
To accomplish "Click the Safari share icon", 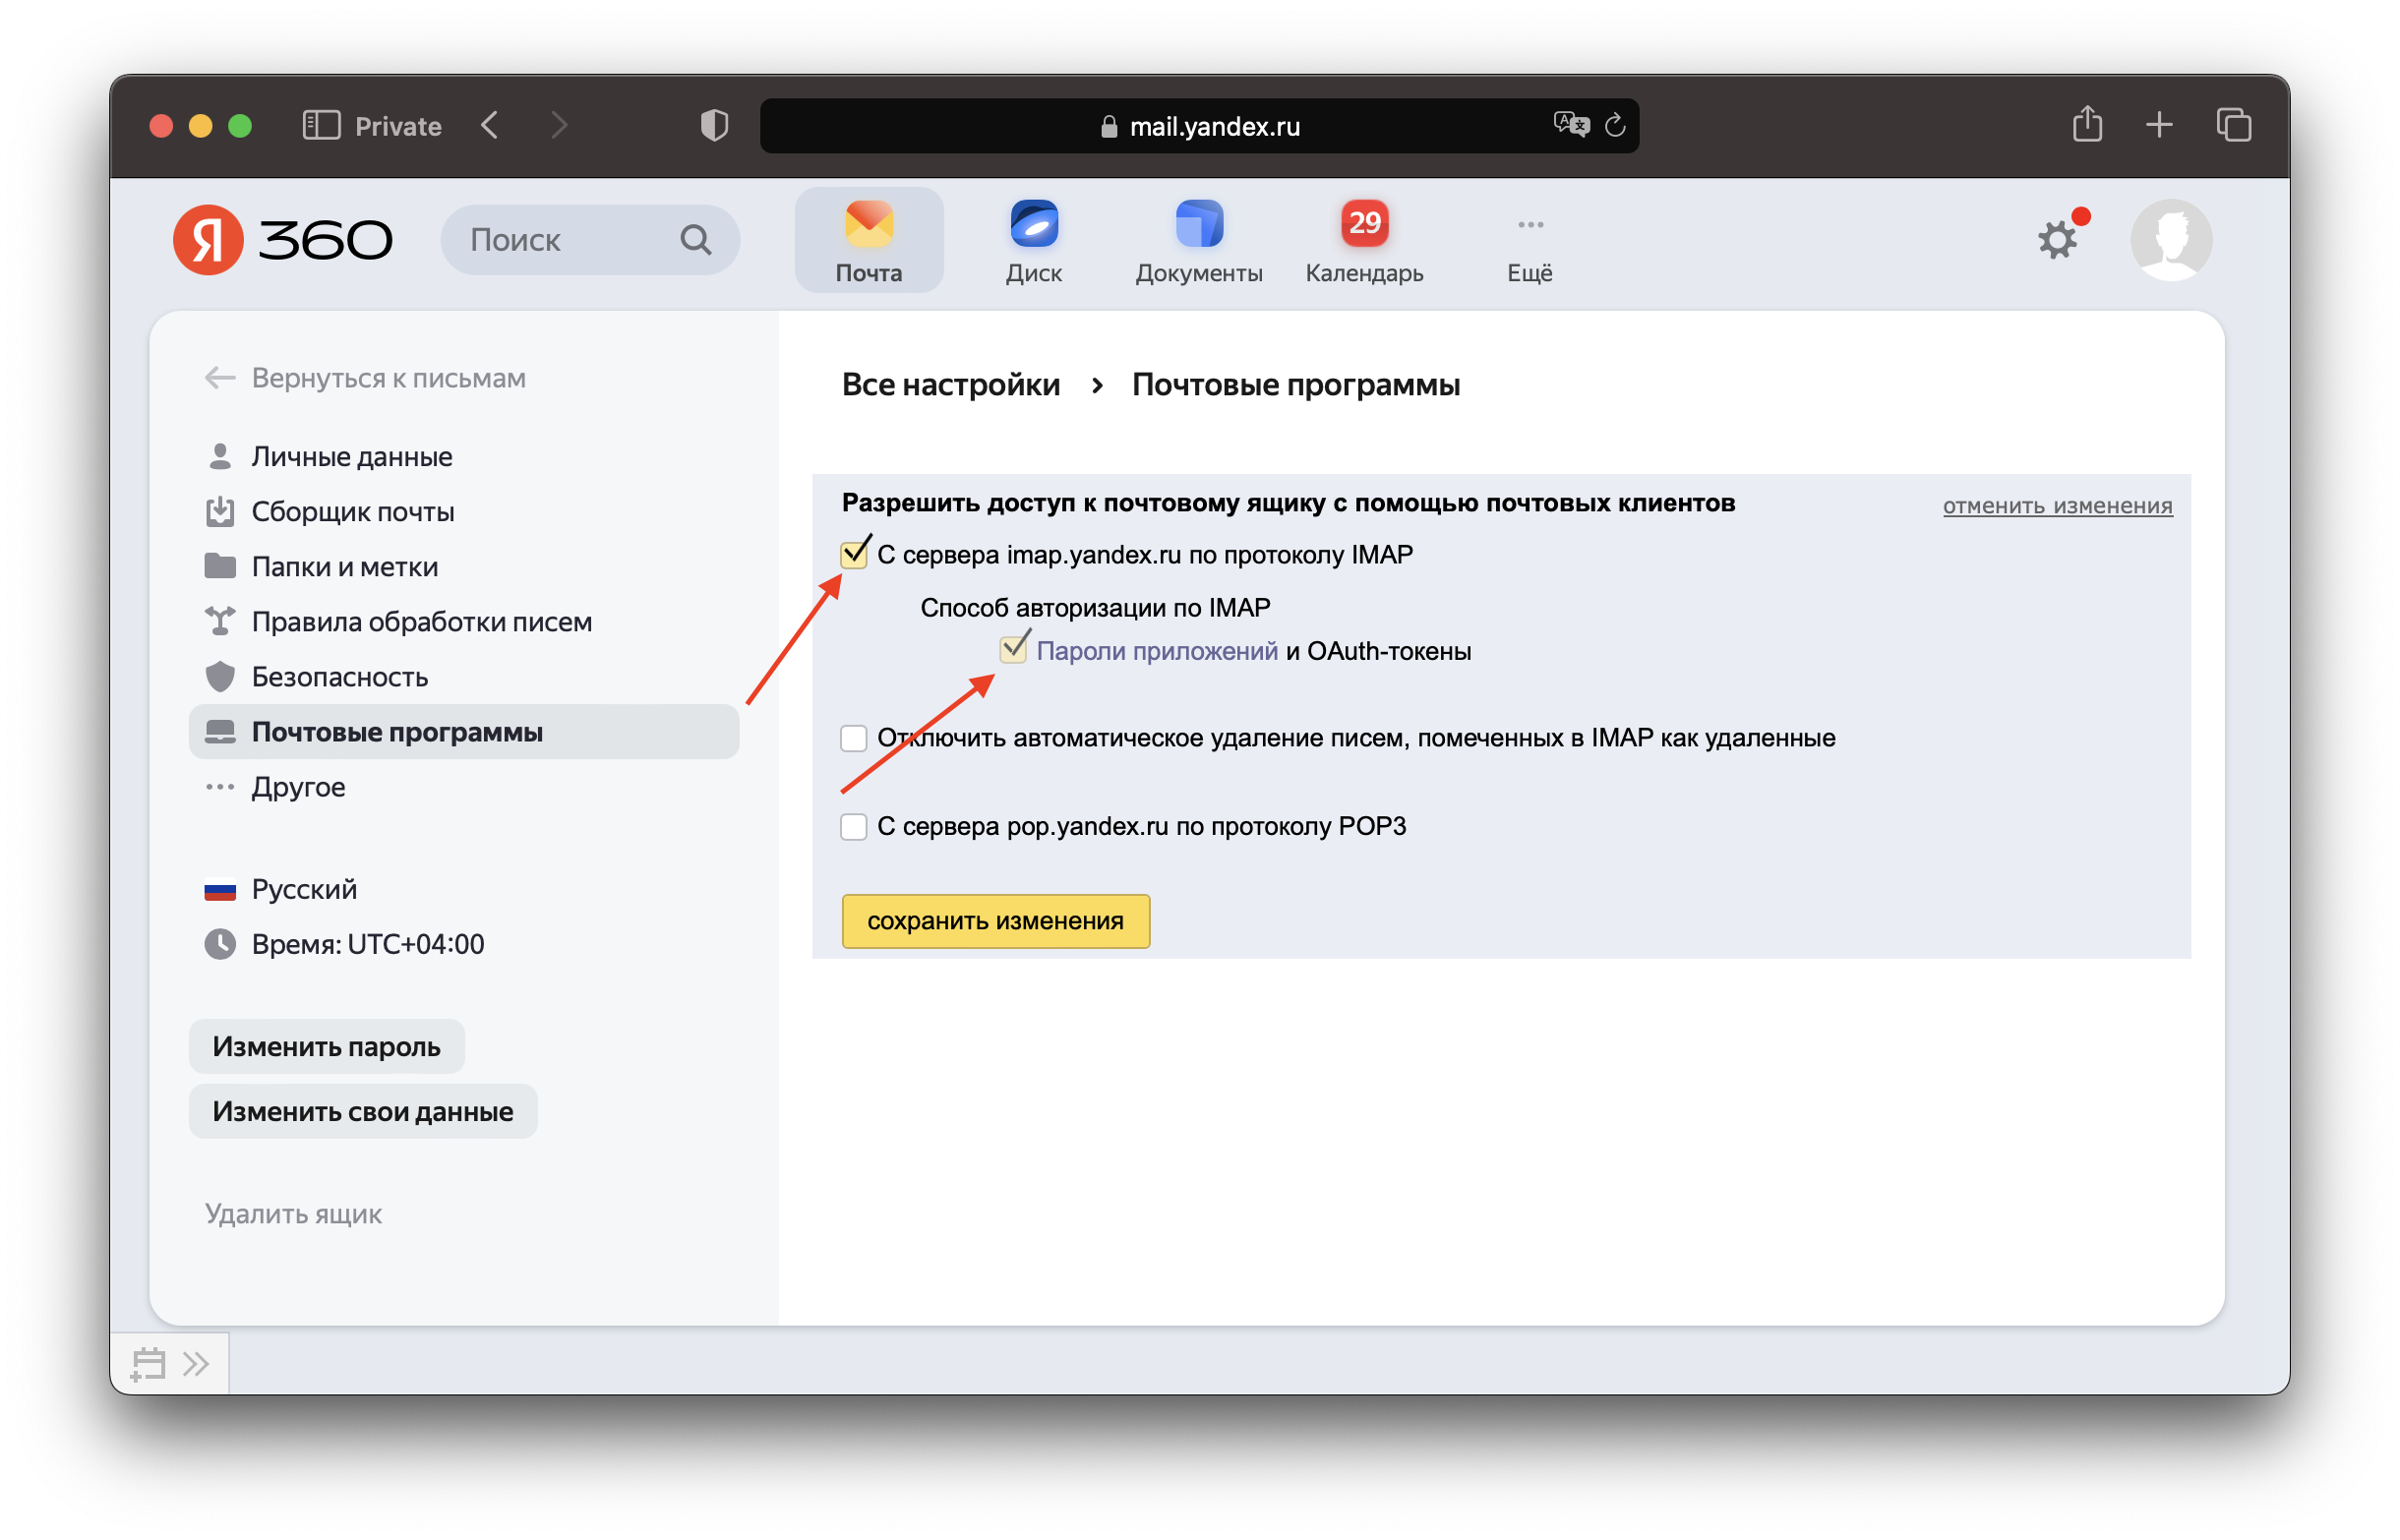I will (2087, 125).
